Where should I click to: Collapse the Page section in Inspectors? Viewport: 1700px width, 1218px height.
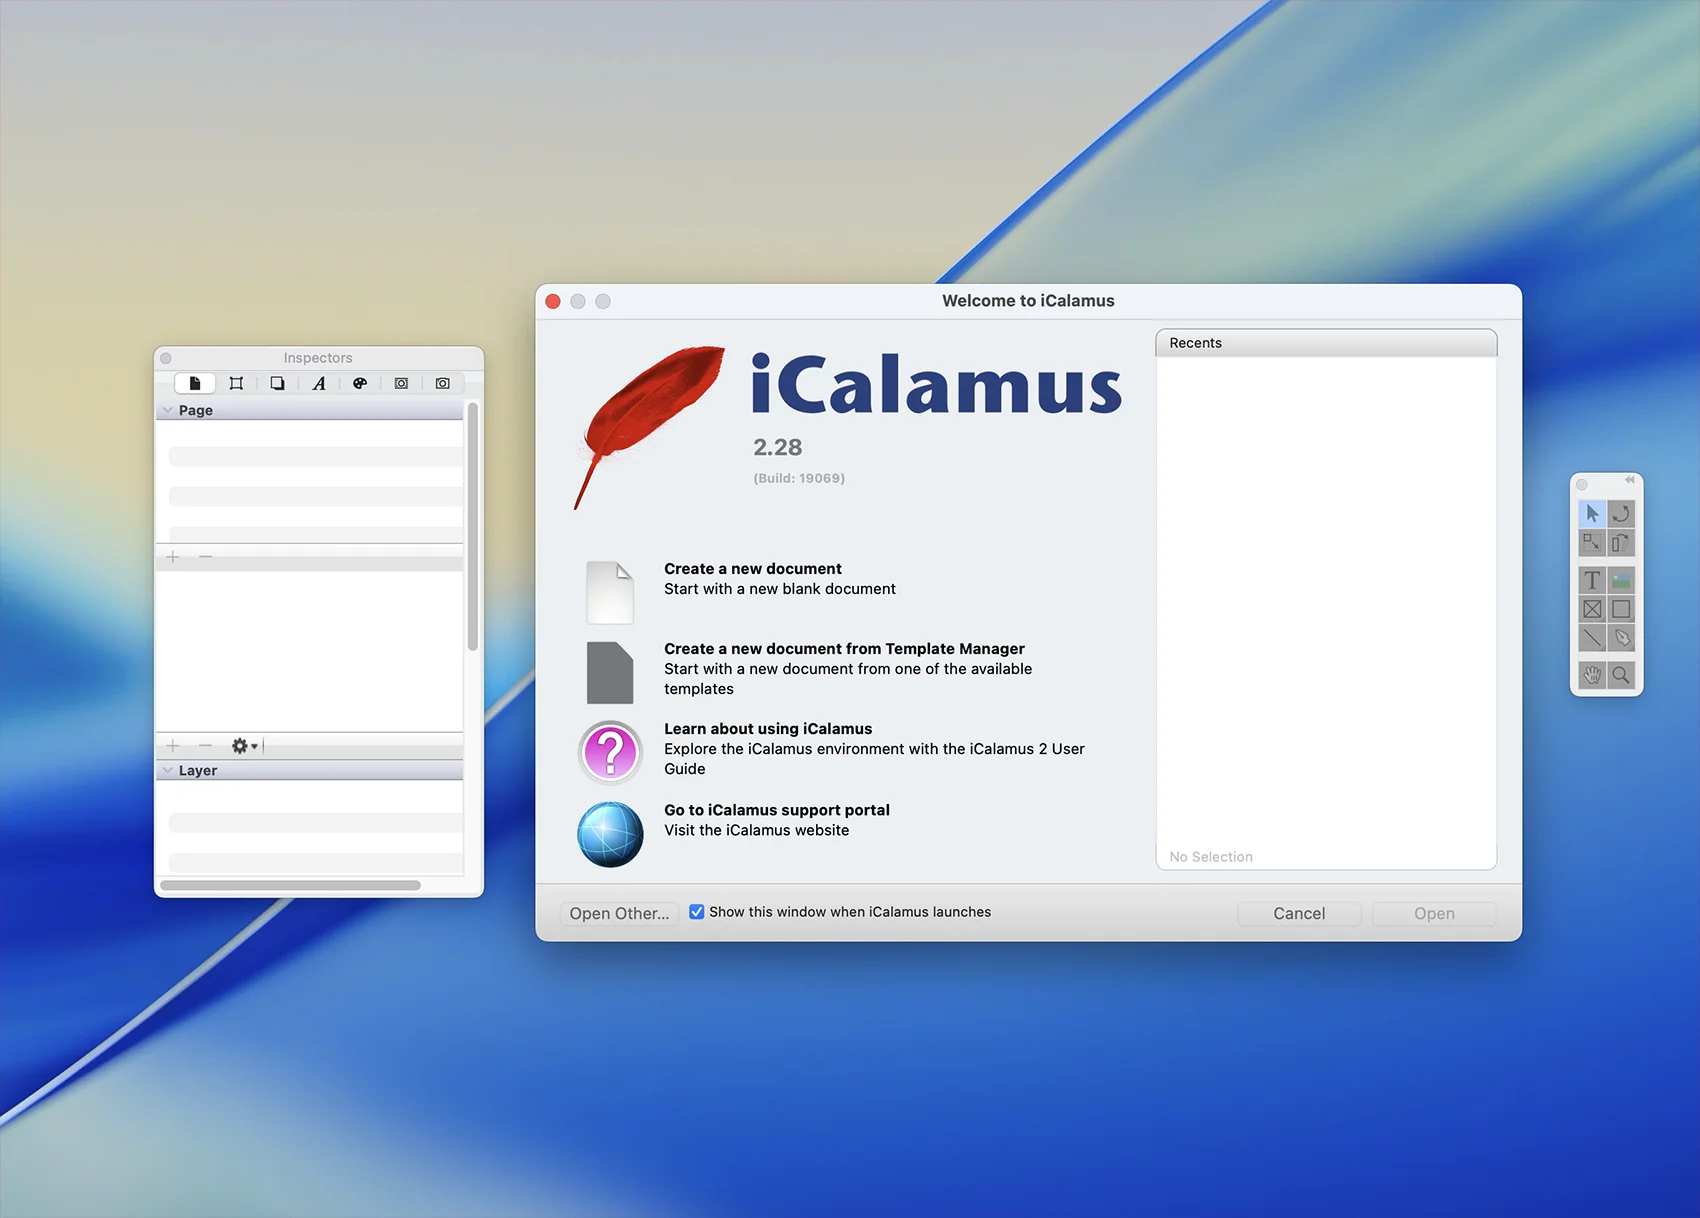point(168,410)
